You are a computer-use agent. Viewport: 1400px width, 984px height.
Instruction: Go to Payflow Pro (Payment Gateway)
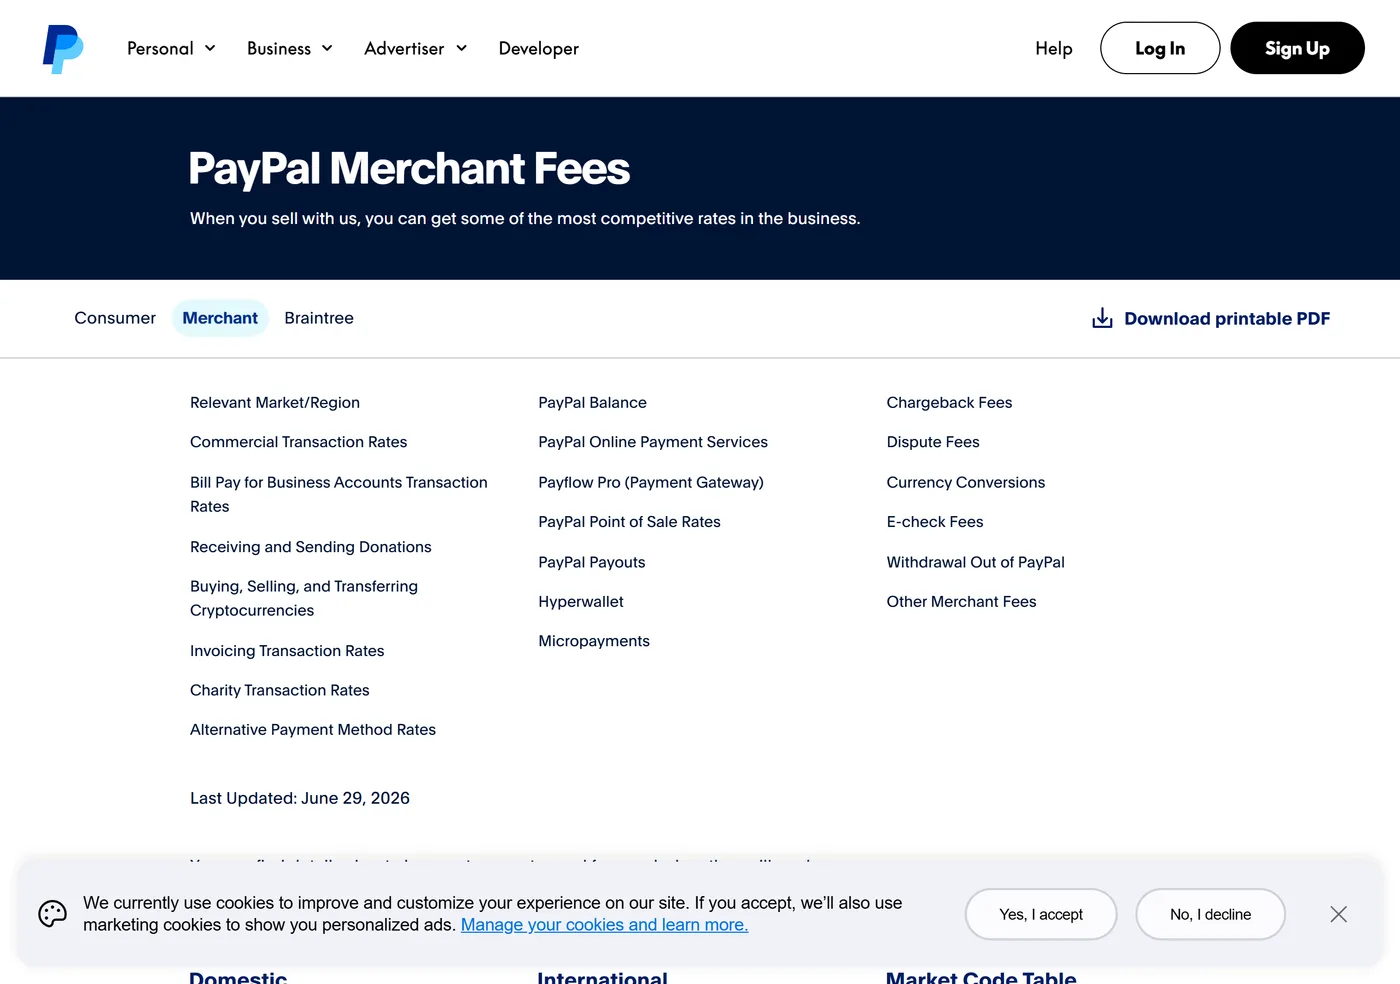(651, 482)
